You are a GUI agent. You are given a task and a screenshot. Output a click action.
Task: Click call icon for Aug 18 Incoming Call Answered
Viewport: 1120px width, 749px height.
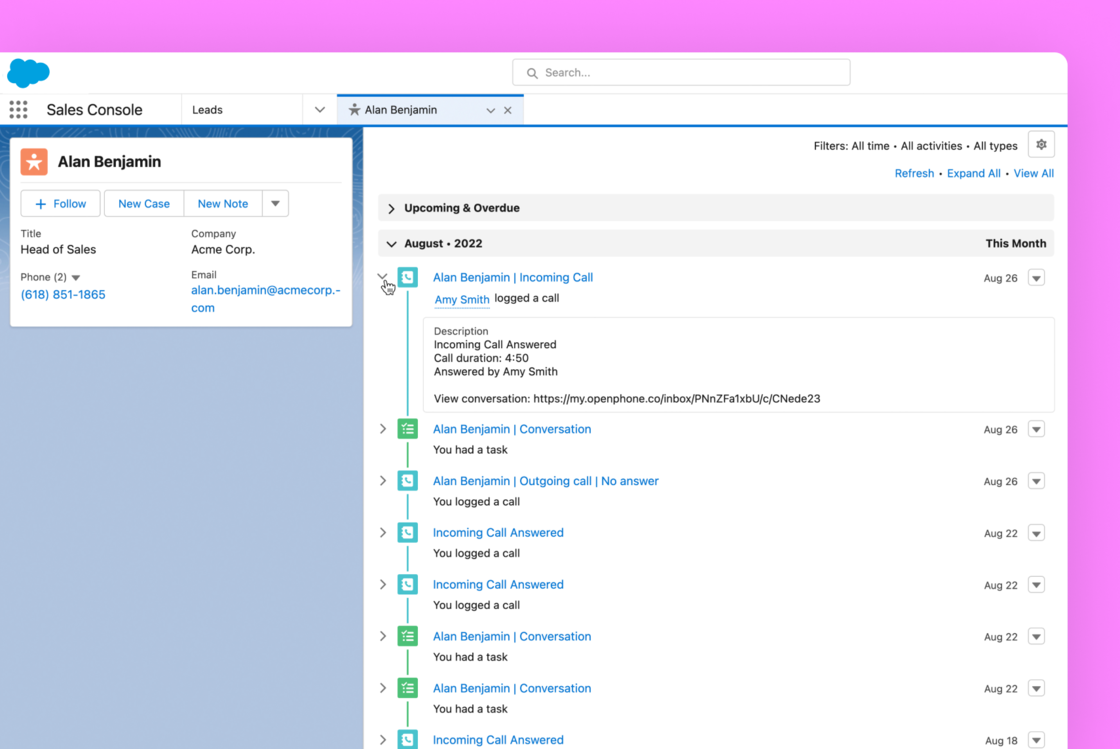(x=408, y=740)
